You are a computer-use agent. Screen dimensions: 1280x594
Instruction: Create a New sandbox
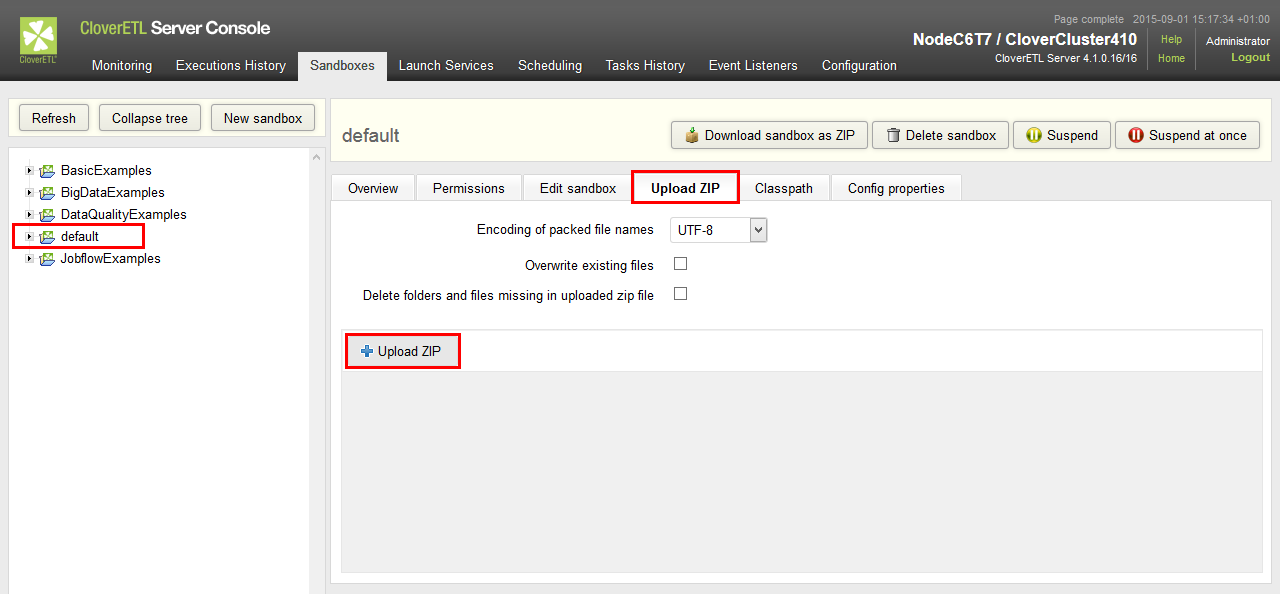(263, 118)
